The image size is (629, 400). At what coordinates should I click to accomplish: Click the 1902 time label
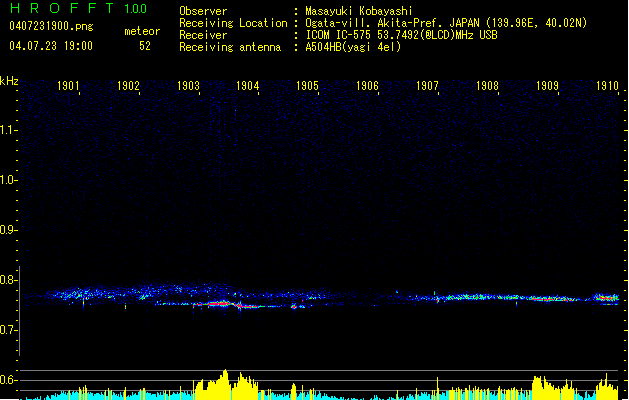128,86
